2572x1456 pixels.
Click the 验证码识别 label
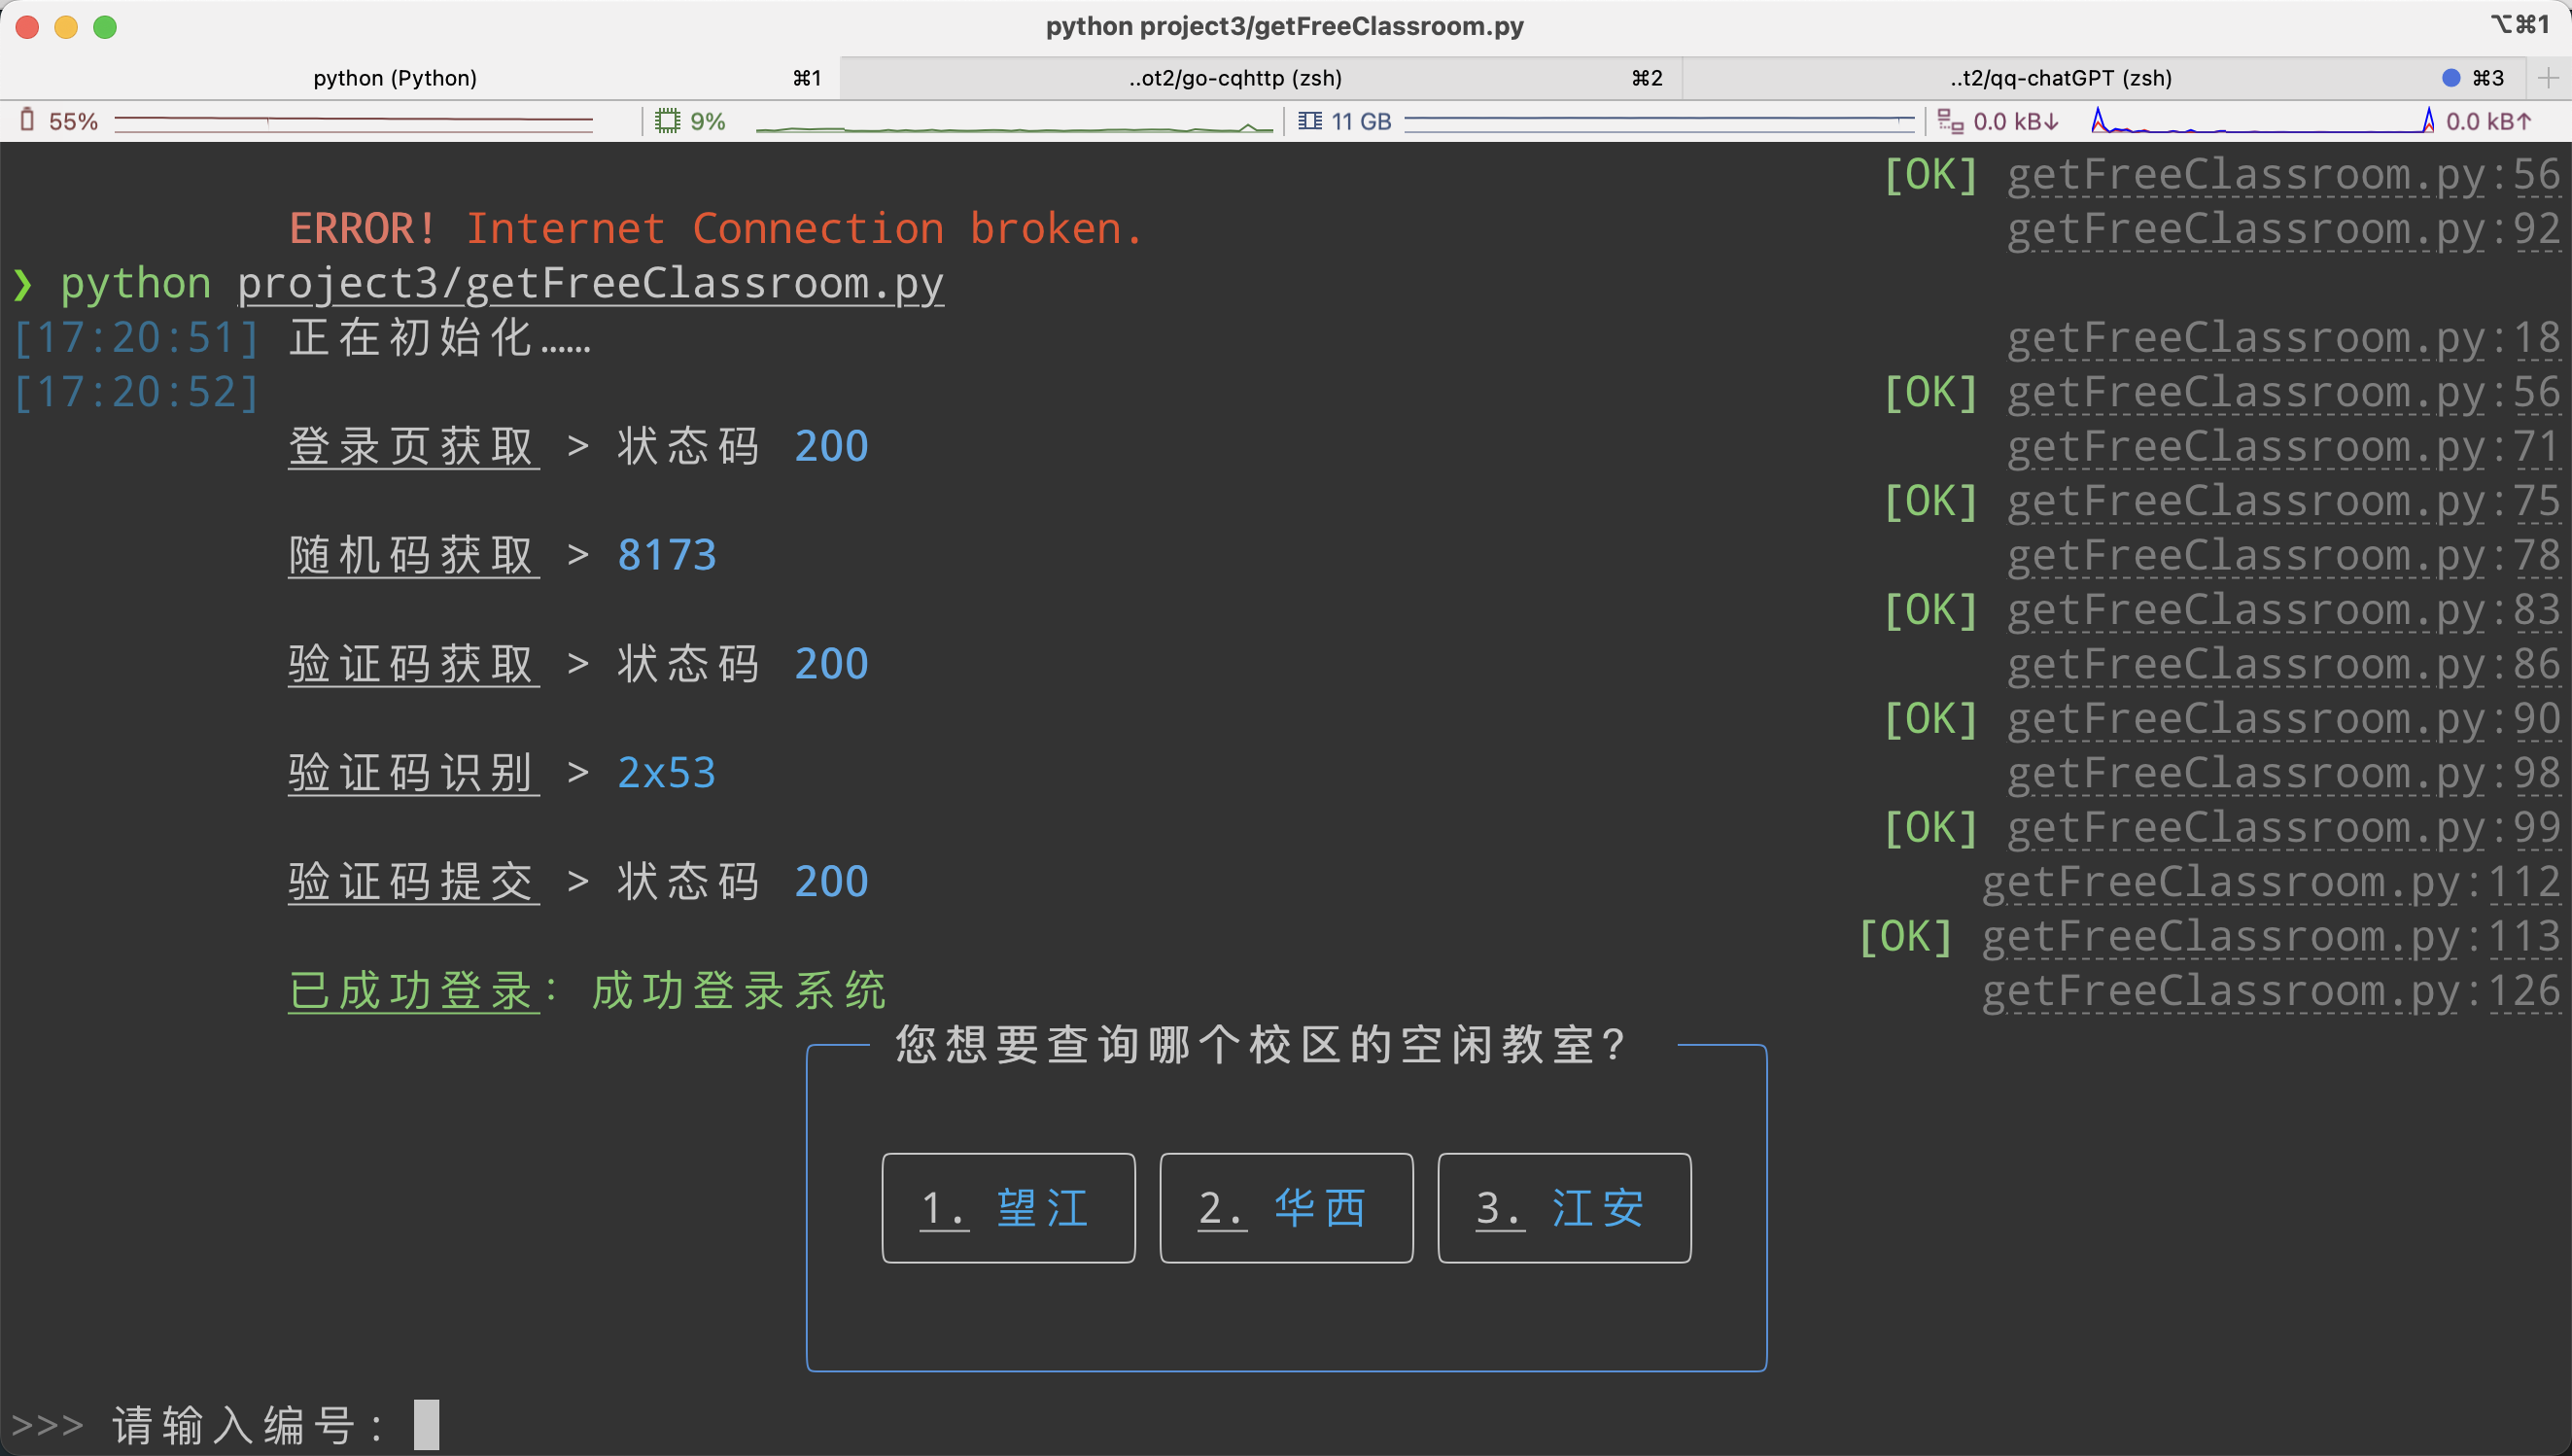(x=414, y=774)
